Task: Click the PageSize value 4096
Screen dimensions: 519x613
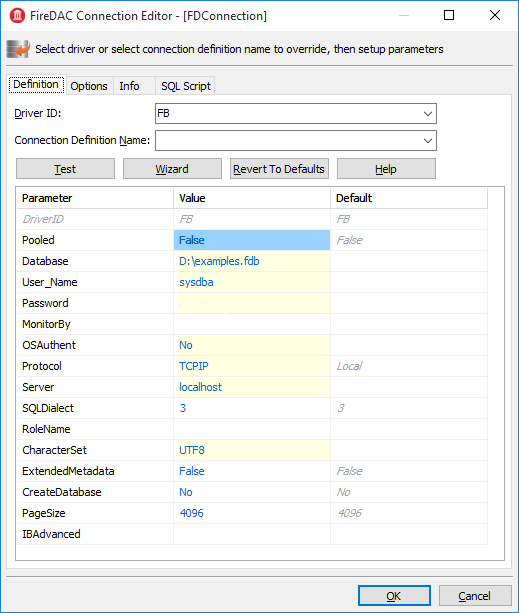Action: pyautogui.click(x=252, y=513)
